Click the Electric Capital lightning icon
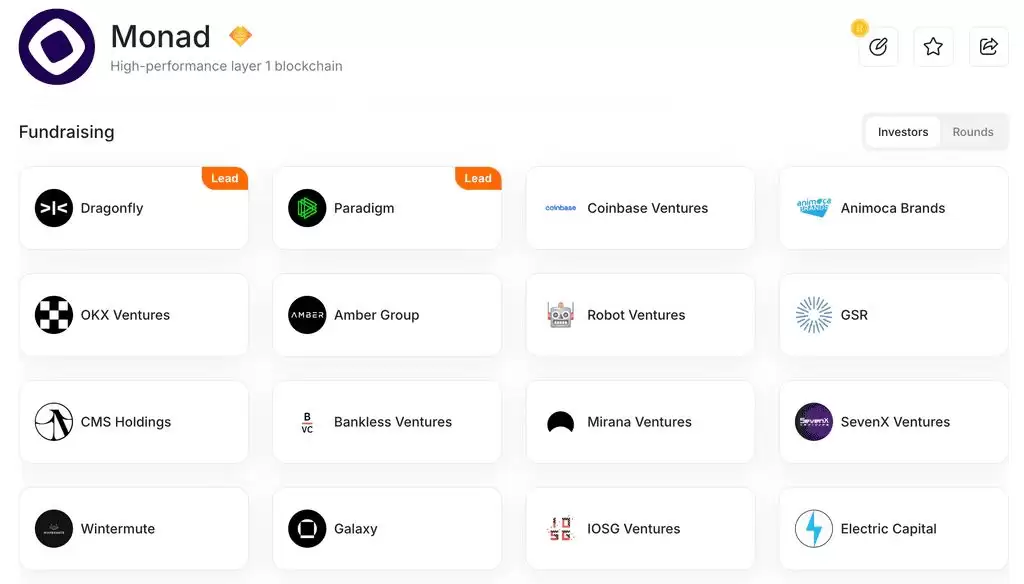 [x=814, y=529]
